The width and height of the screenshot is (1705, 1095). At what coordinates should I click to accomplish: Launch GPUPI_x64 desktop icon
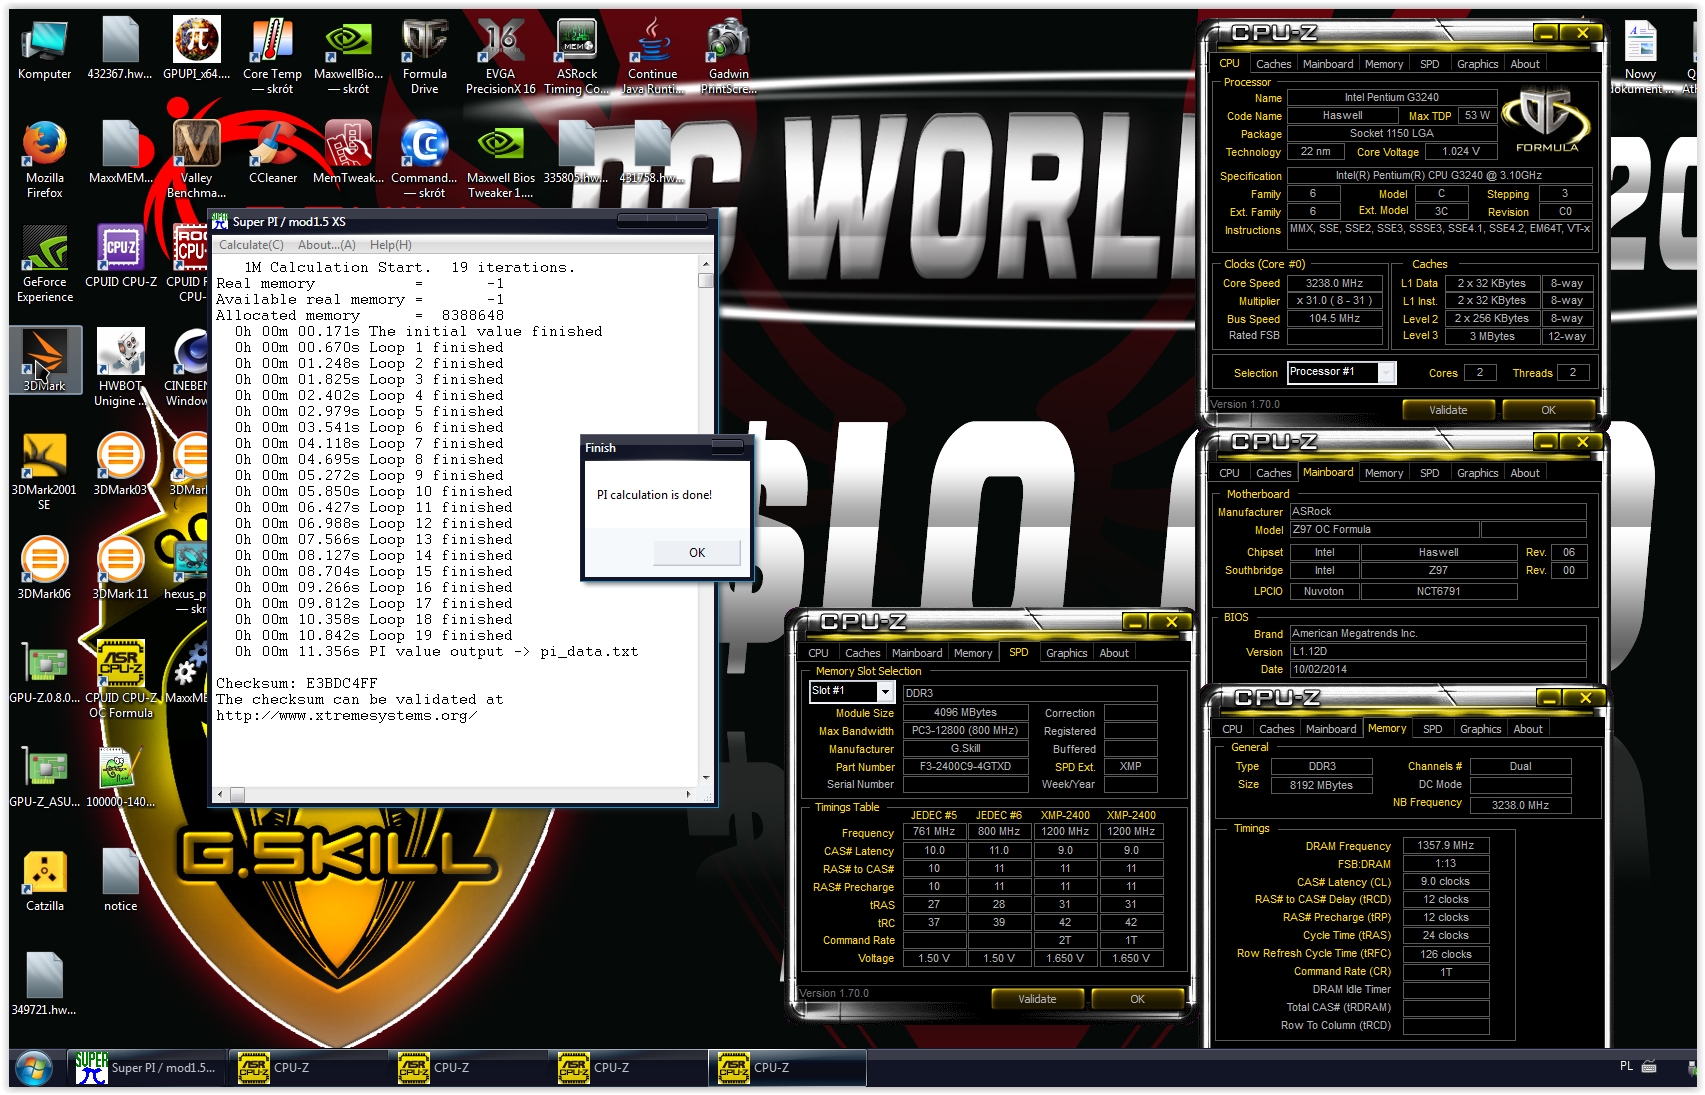click(196, 50)
